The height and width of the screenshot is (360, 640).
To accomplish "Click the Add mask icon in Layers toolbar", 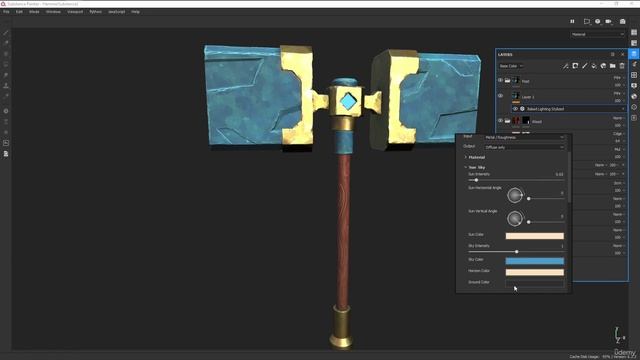I will pos(575,66).
